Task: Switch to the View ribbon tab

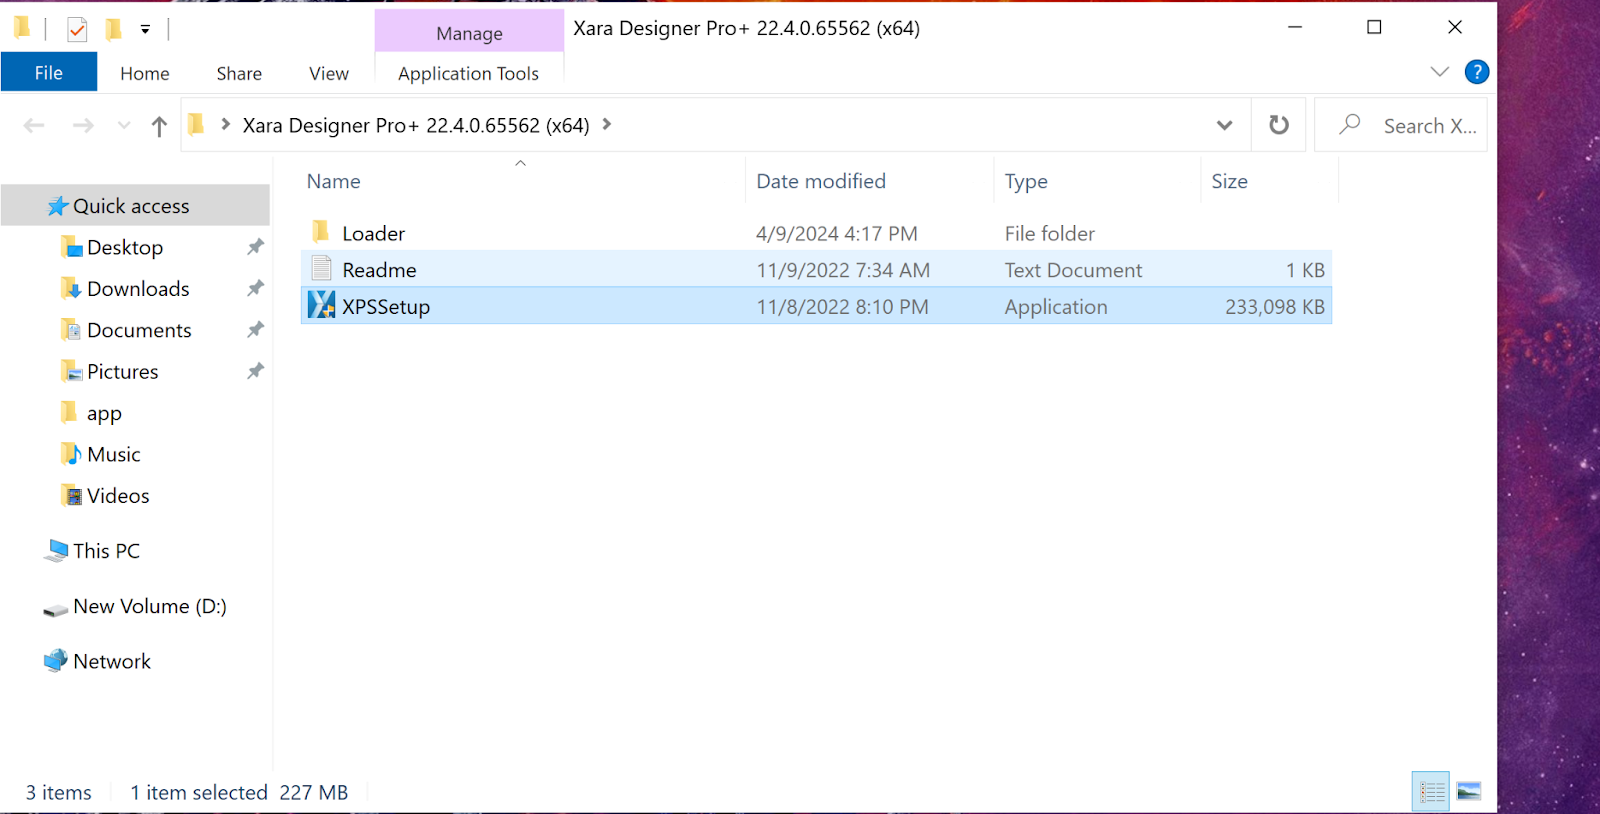Action: coord(329,73)
